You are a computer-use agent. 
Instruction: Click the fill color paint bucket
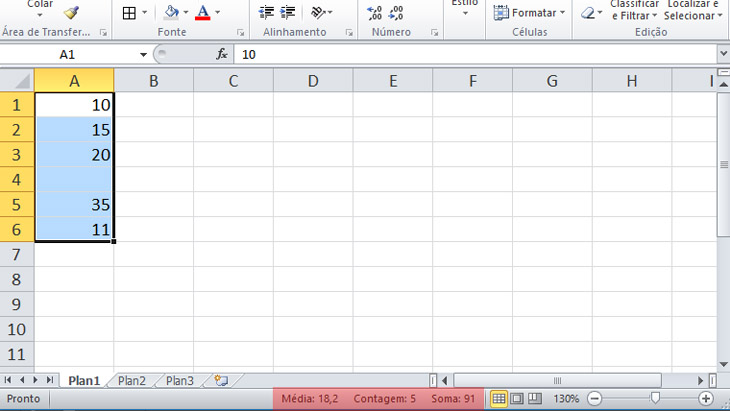click(x=171, y=13)
